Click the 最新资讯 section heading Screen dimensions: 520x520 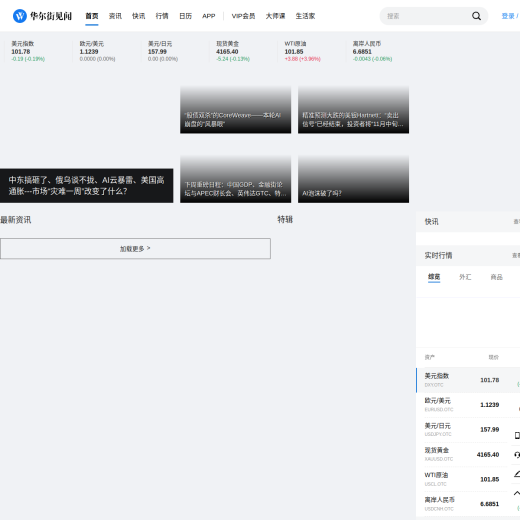pos(16,220)
